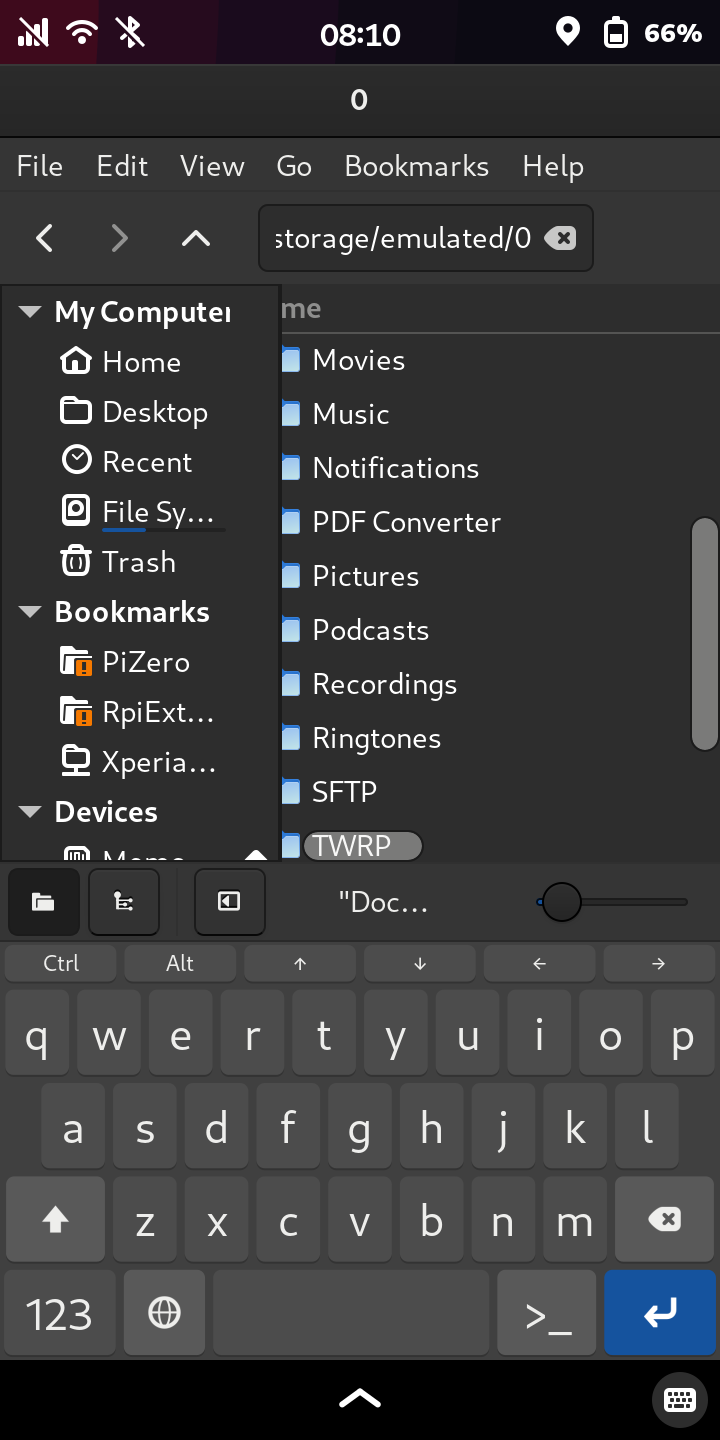
Task: Go up to the parent folder
Action: 196,238
